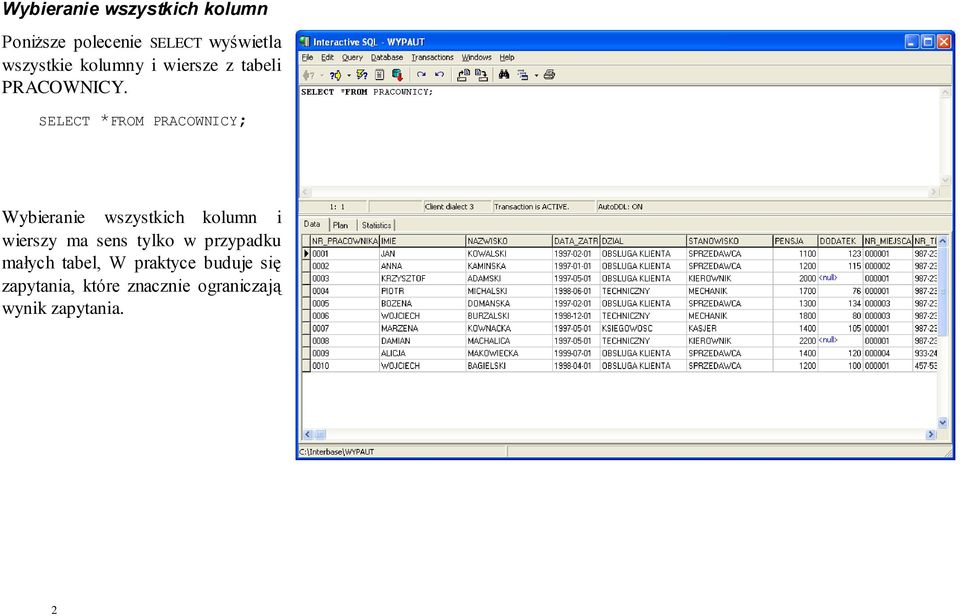960x616 pixels.
Task: Switch to the Data tab
Action: click(312, 224)
